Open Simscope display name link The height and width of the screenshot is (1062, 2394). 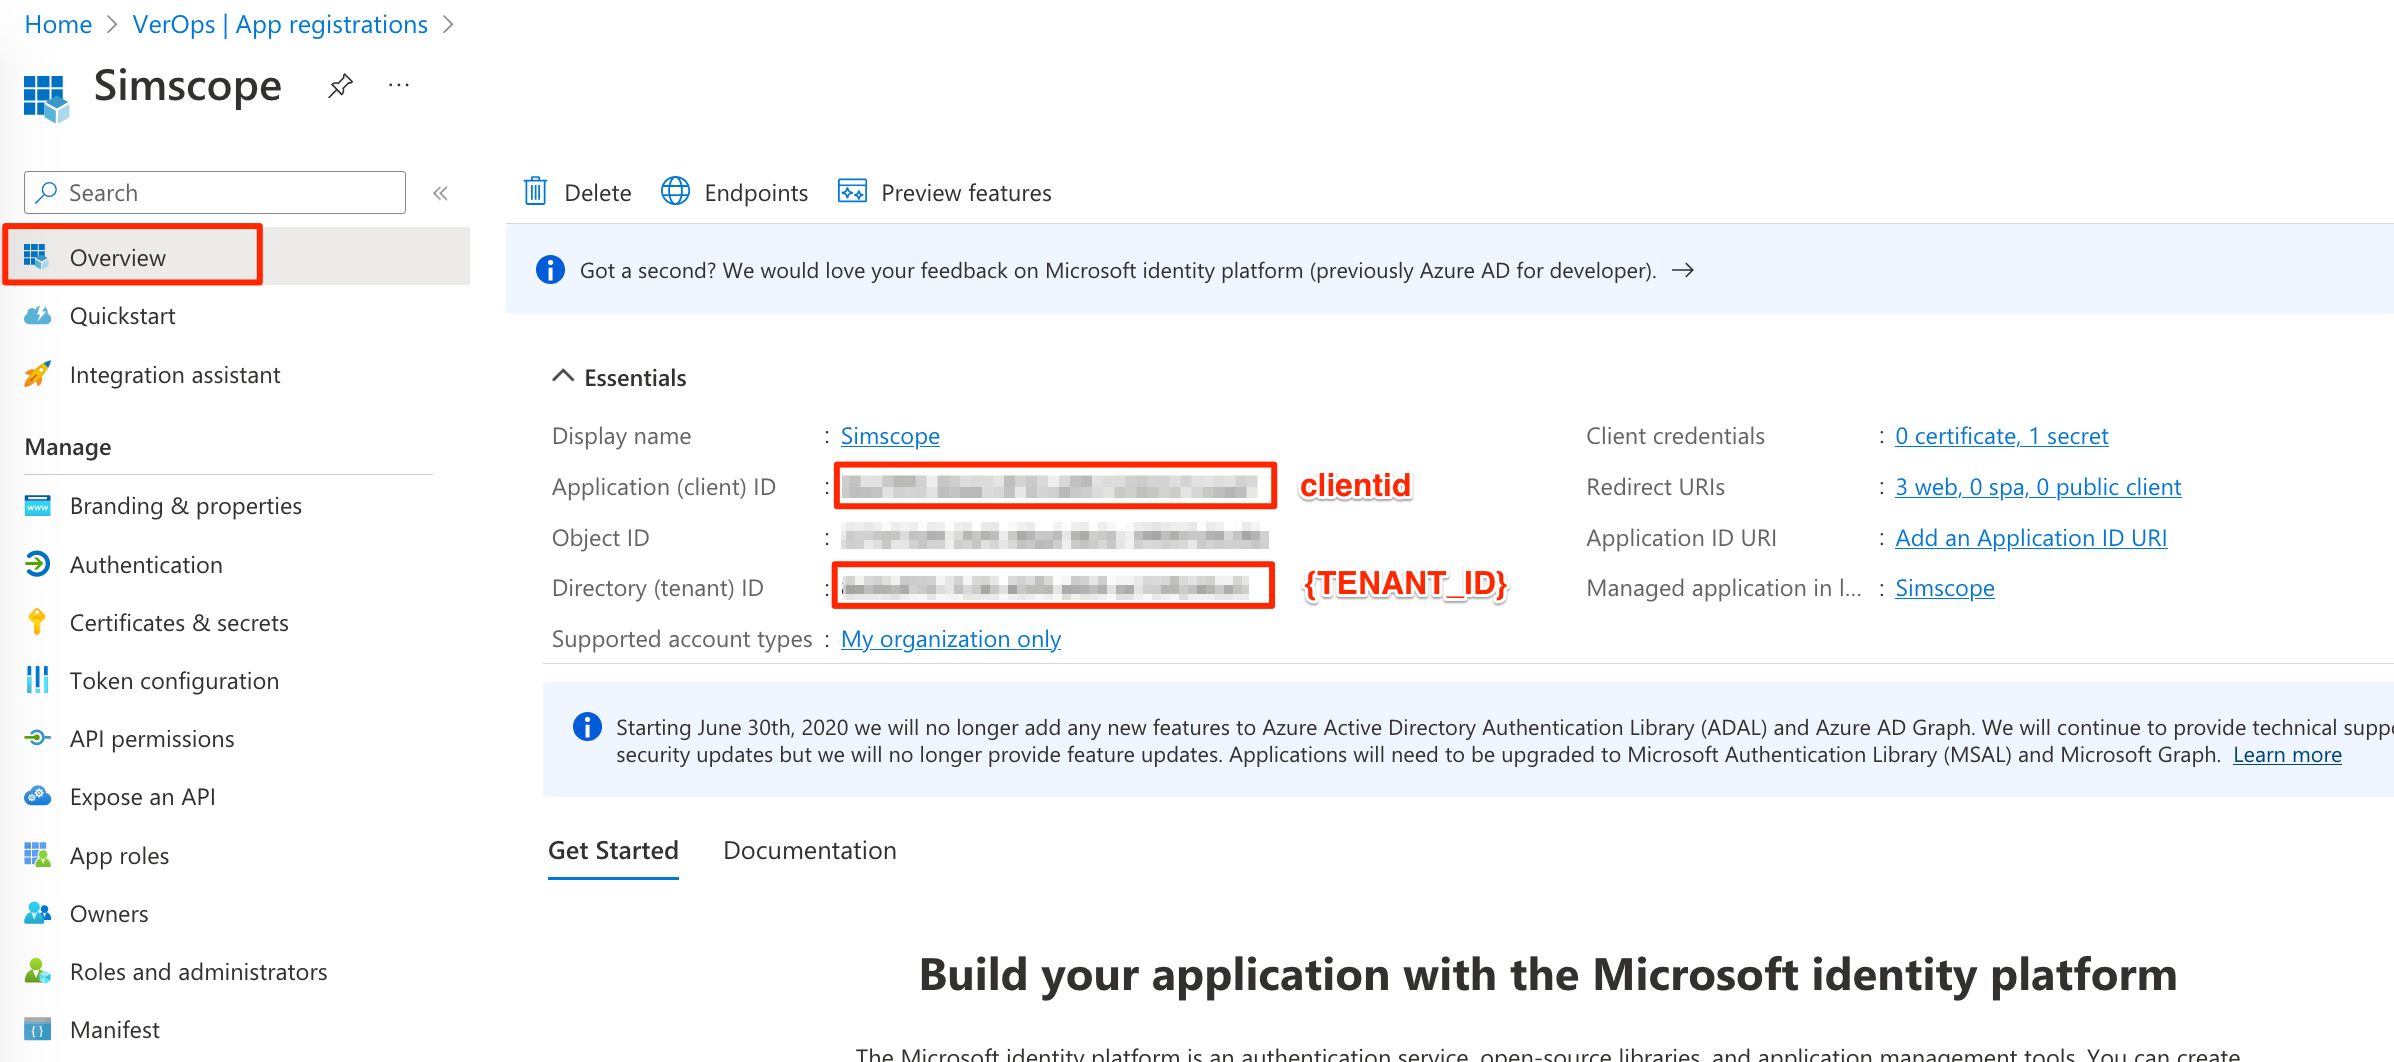(890, 436)
